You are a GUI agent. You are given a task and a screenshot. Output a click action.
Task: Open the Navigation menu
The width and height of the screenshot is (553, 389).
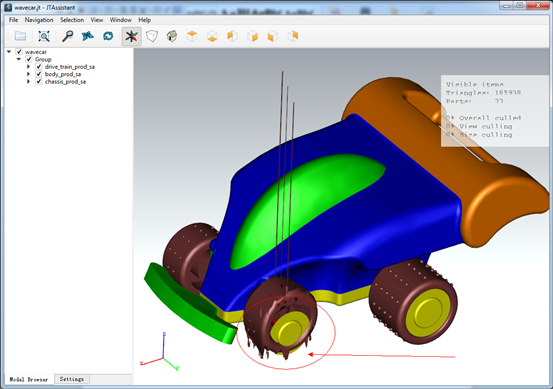[39, 20]
